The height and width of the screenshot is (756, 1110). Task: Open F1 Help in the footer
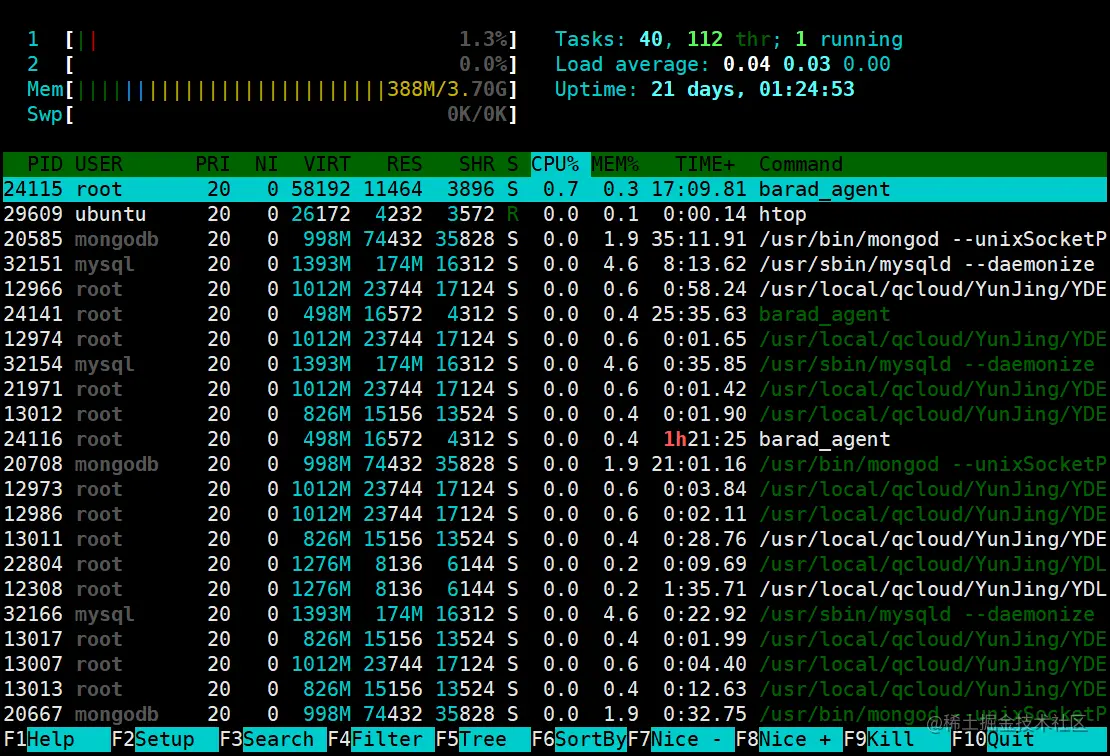57,739
